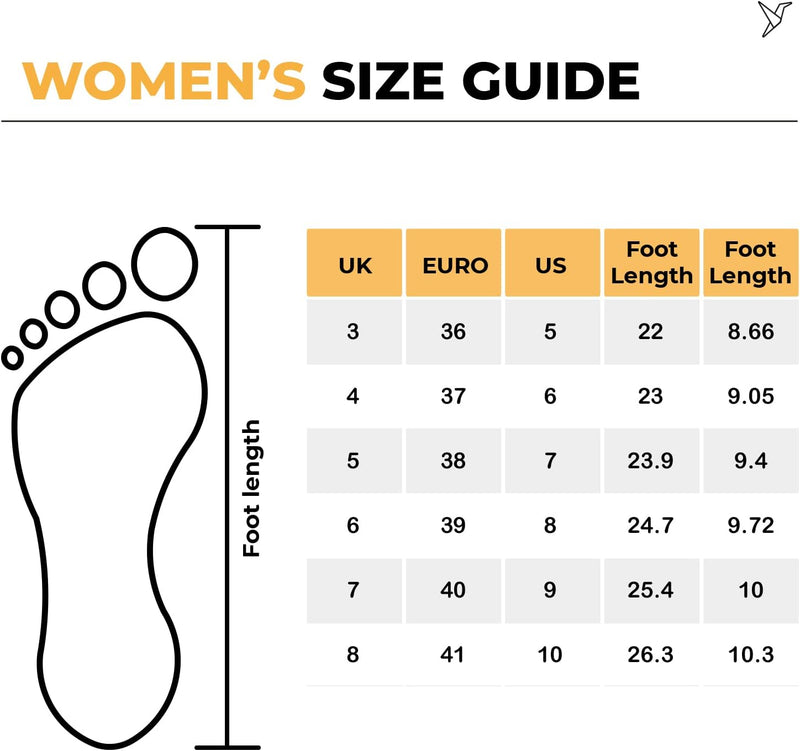Click the rightmost Foot Length column header
Viewport: 800px width, 751px height.
tap(750, 262)
